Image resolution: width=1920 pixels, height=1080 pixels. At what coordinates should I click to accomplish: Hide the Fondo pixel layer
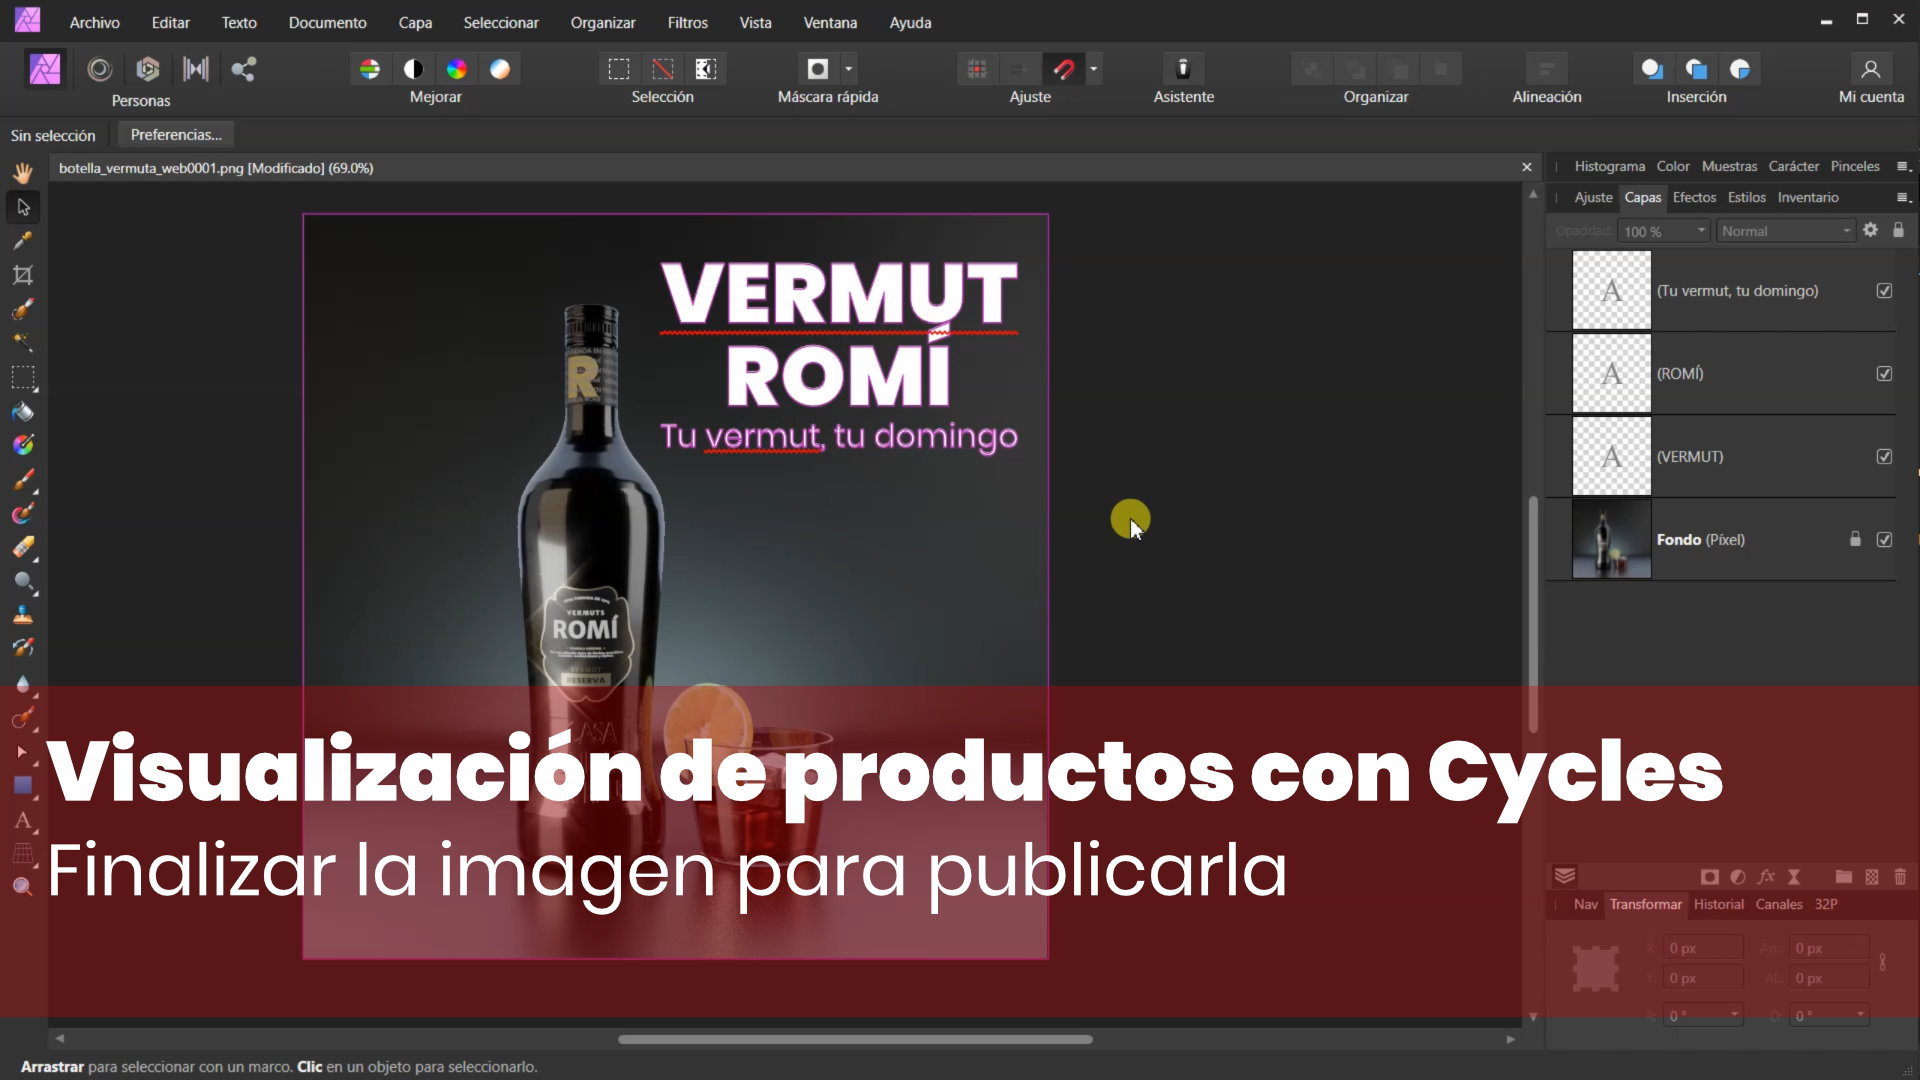1884,540
